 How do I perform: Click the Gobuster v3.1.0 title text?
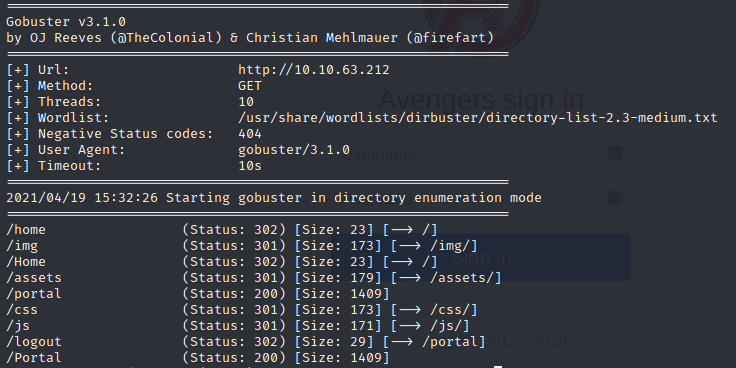pyautogui.click(x=66, y=22)
